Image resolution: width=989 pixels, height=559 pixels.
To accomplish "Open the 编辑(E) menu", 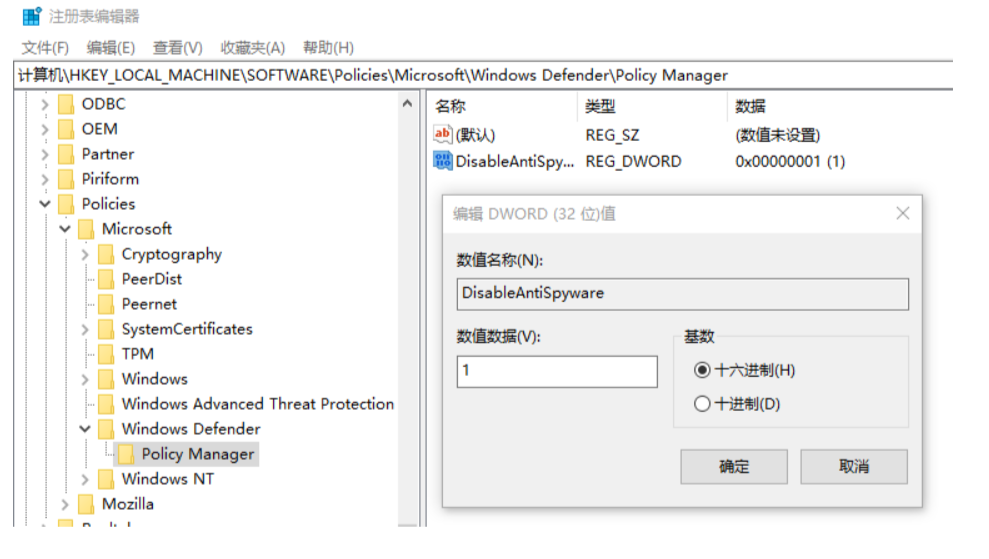I will [111, 47].
